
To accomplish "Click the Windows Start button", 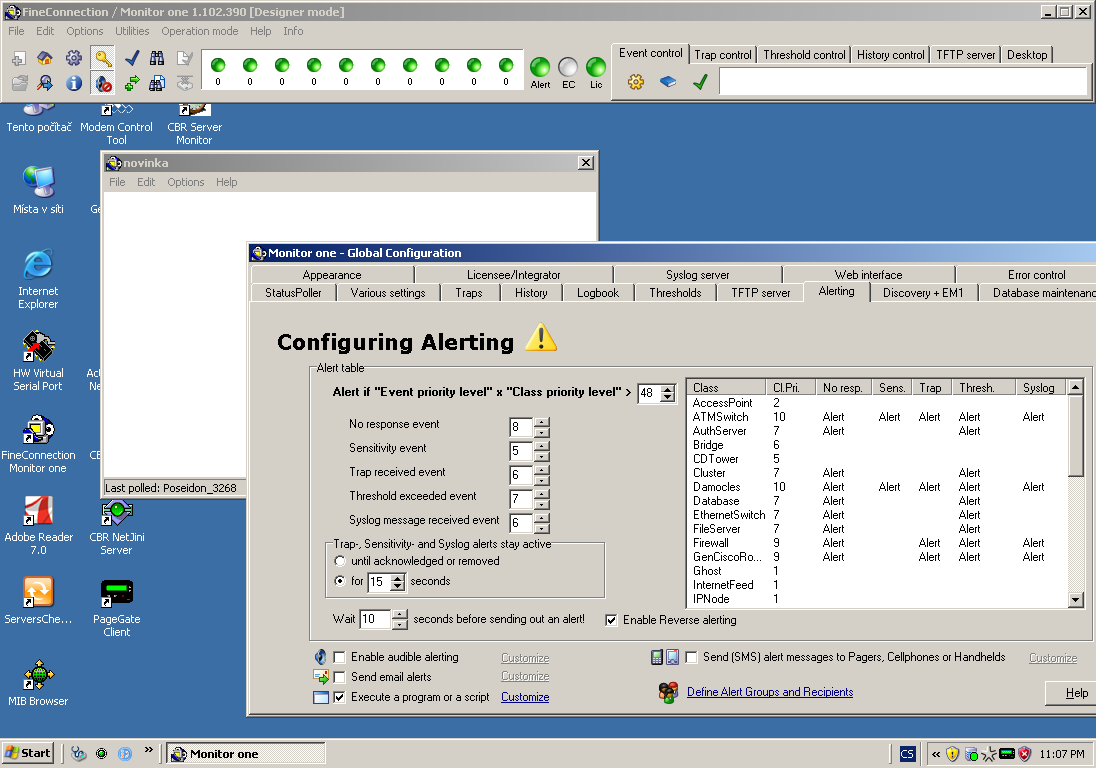I will pyautogui.click(x=29, y=753).
